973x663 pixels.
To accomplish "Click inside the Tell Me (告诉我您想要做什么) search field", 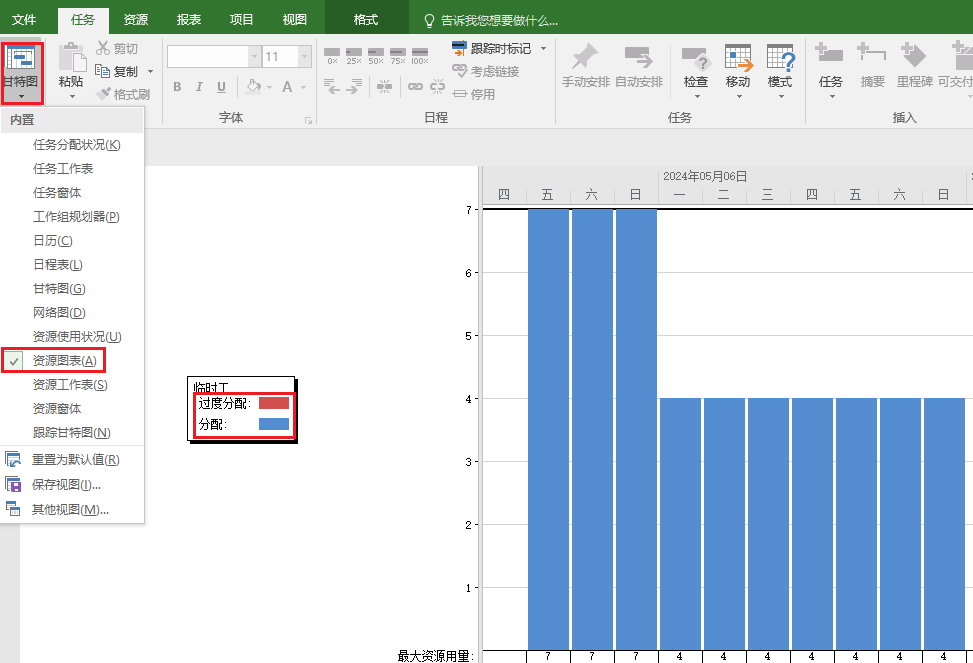I will pyautogui.click(x=500, y=20).
